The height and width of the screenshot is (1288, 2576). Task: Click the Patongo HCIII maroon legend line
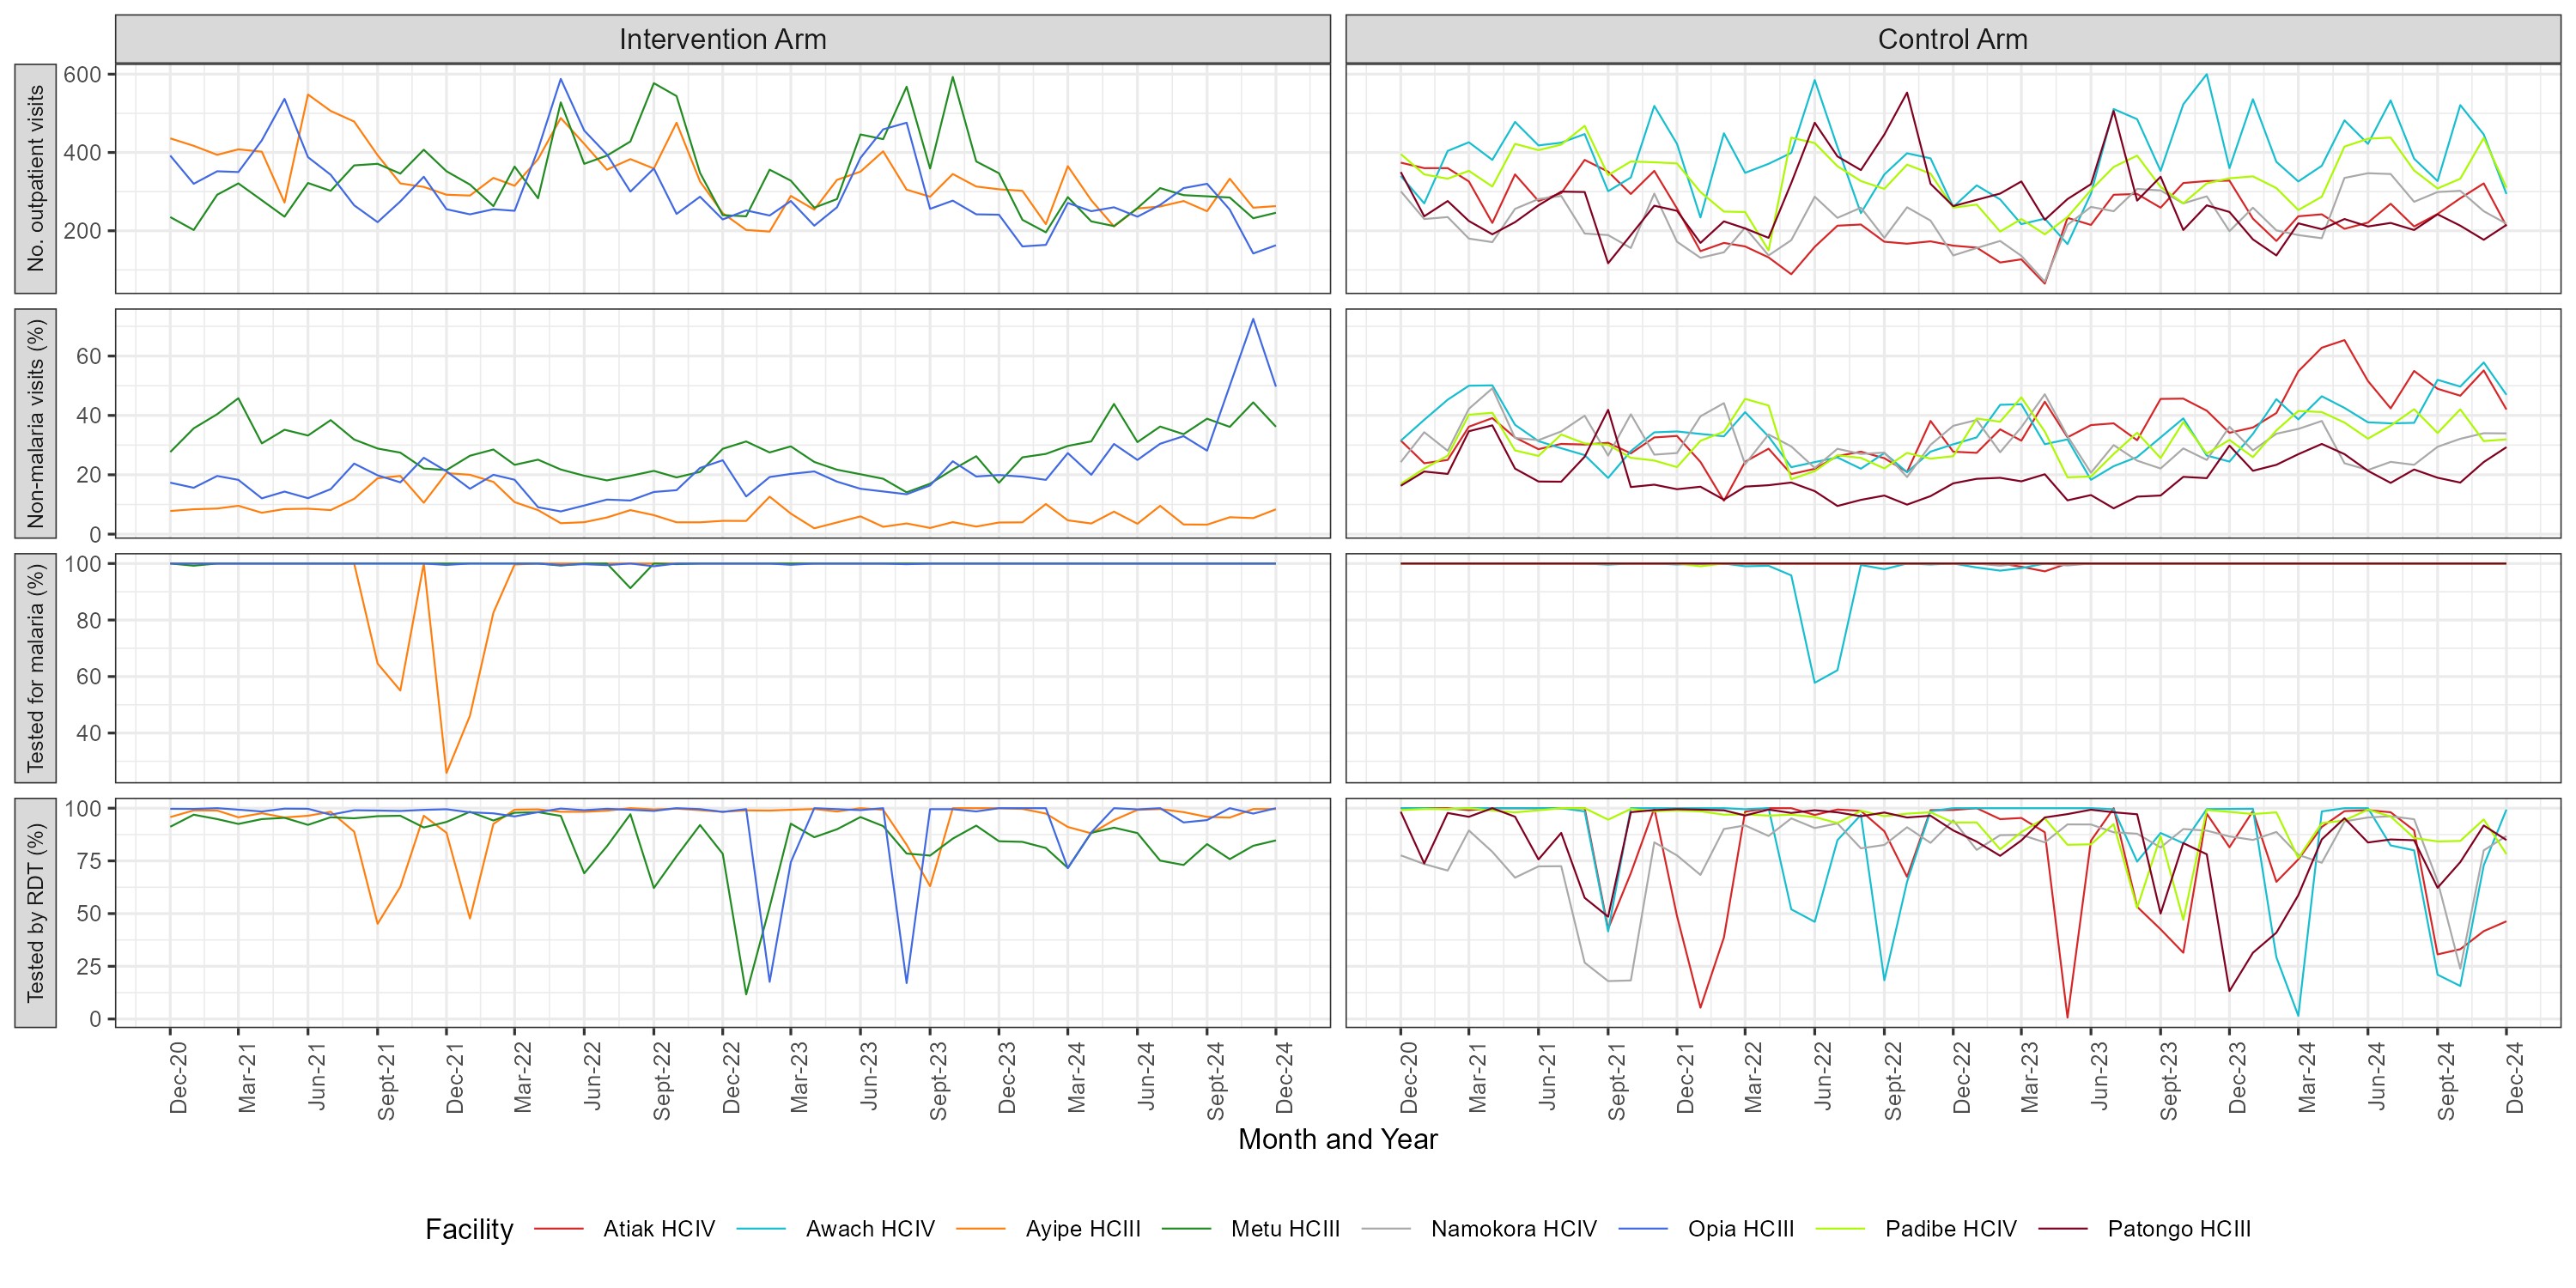click(2063, 1229)
